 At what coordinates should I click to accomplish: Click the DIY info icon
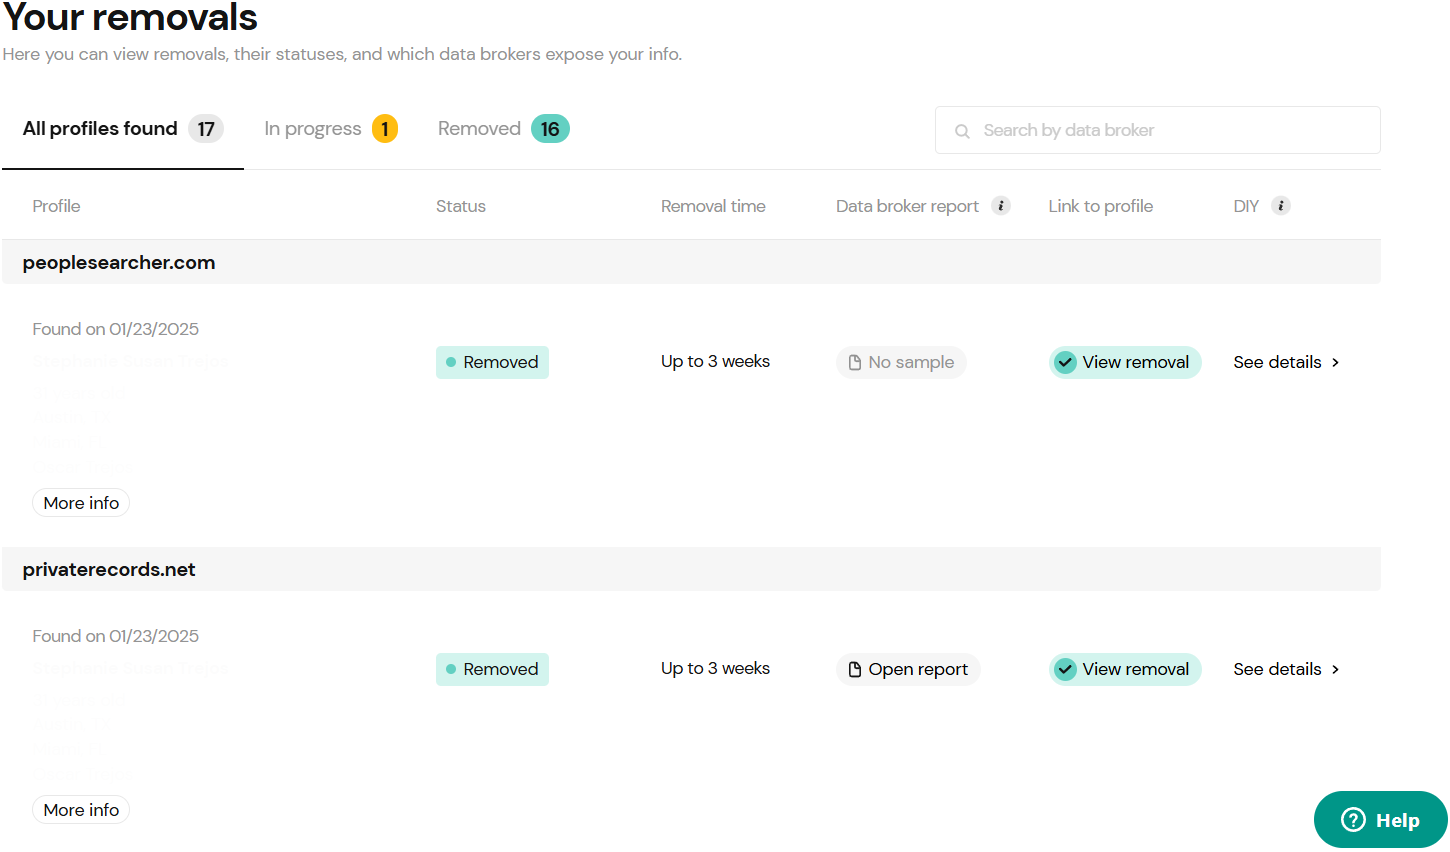pos(1280,206)
